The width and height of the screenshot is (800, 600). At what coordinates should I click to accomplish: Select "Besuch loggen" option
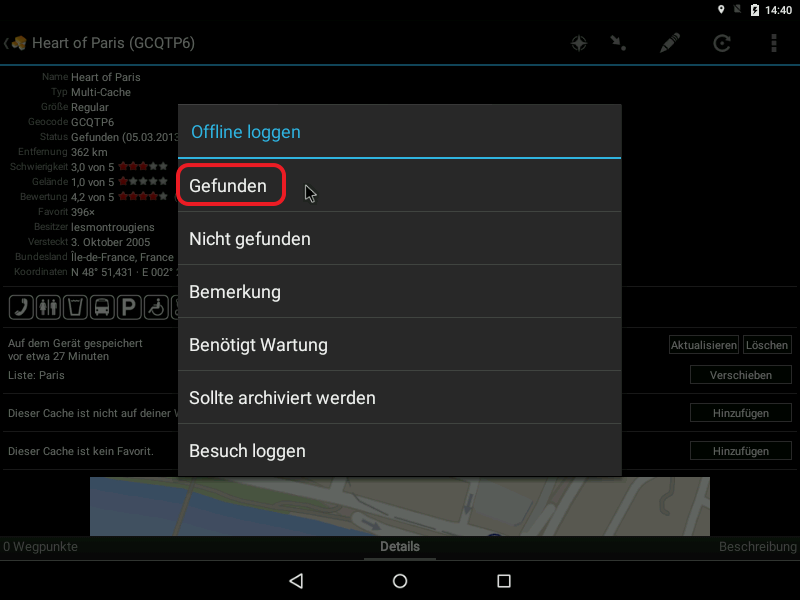coord(247,451)
